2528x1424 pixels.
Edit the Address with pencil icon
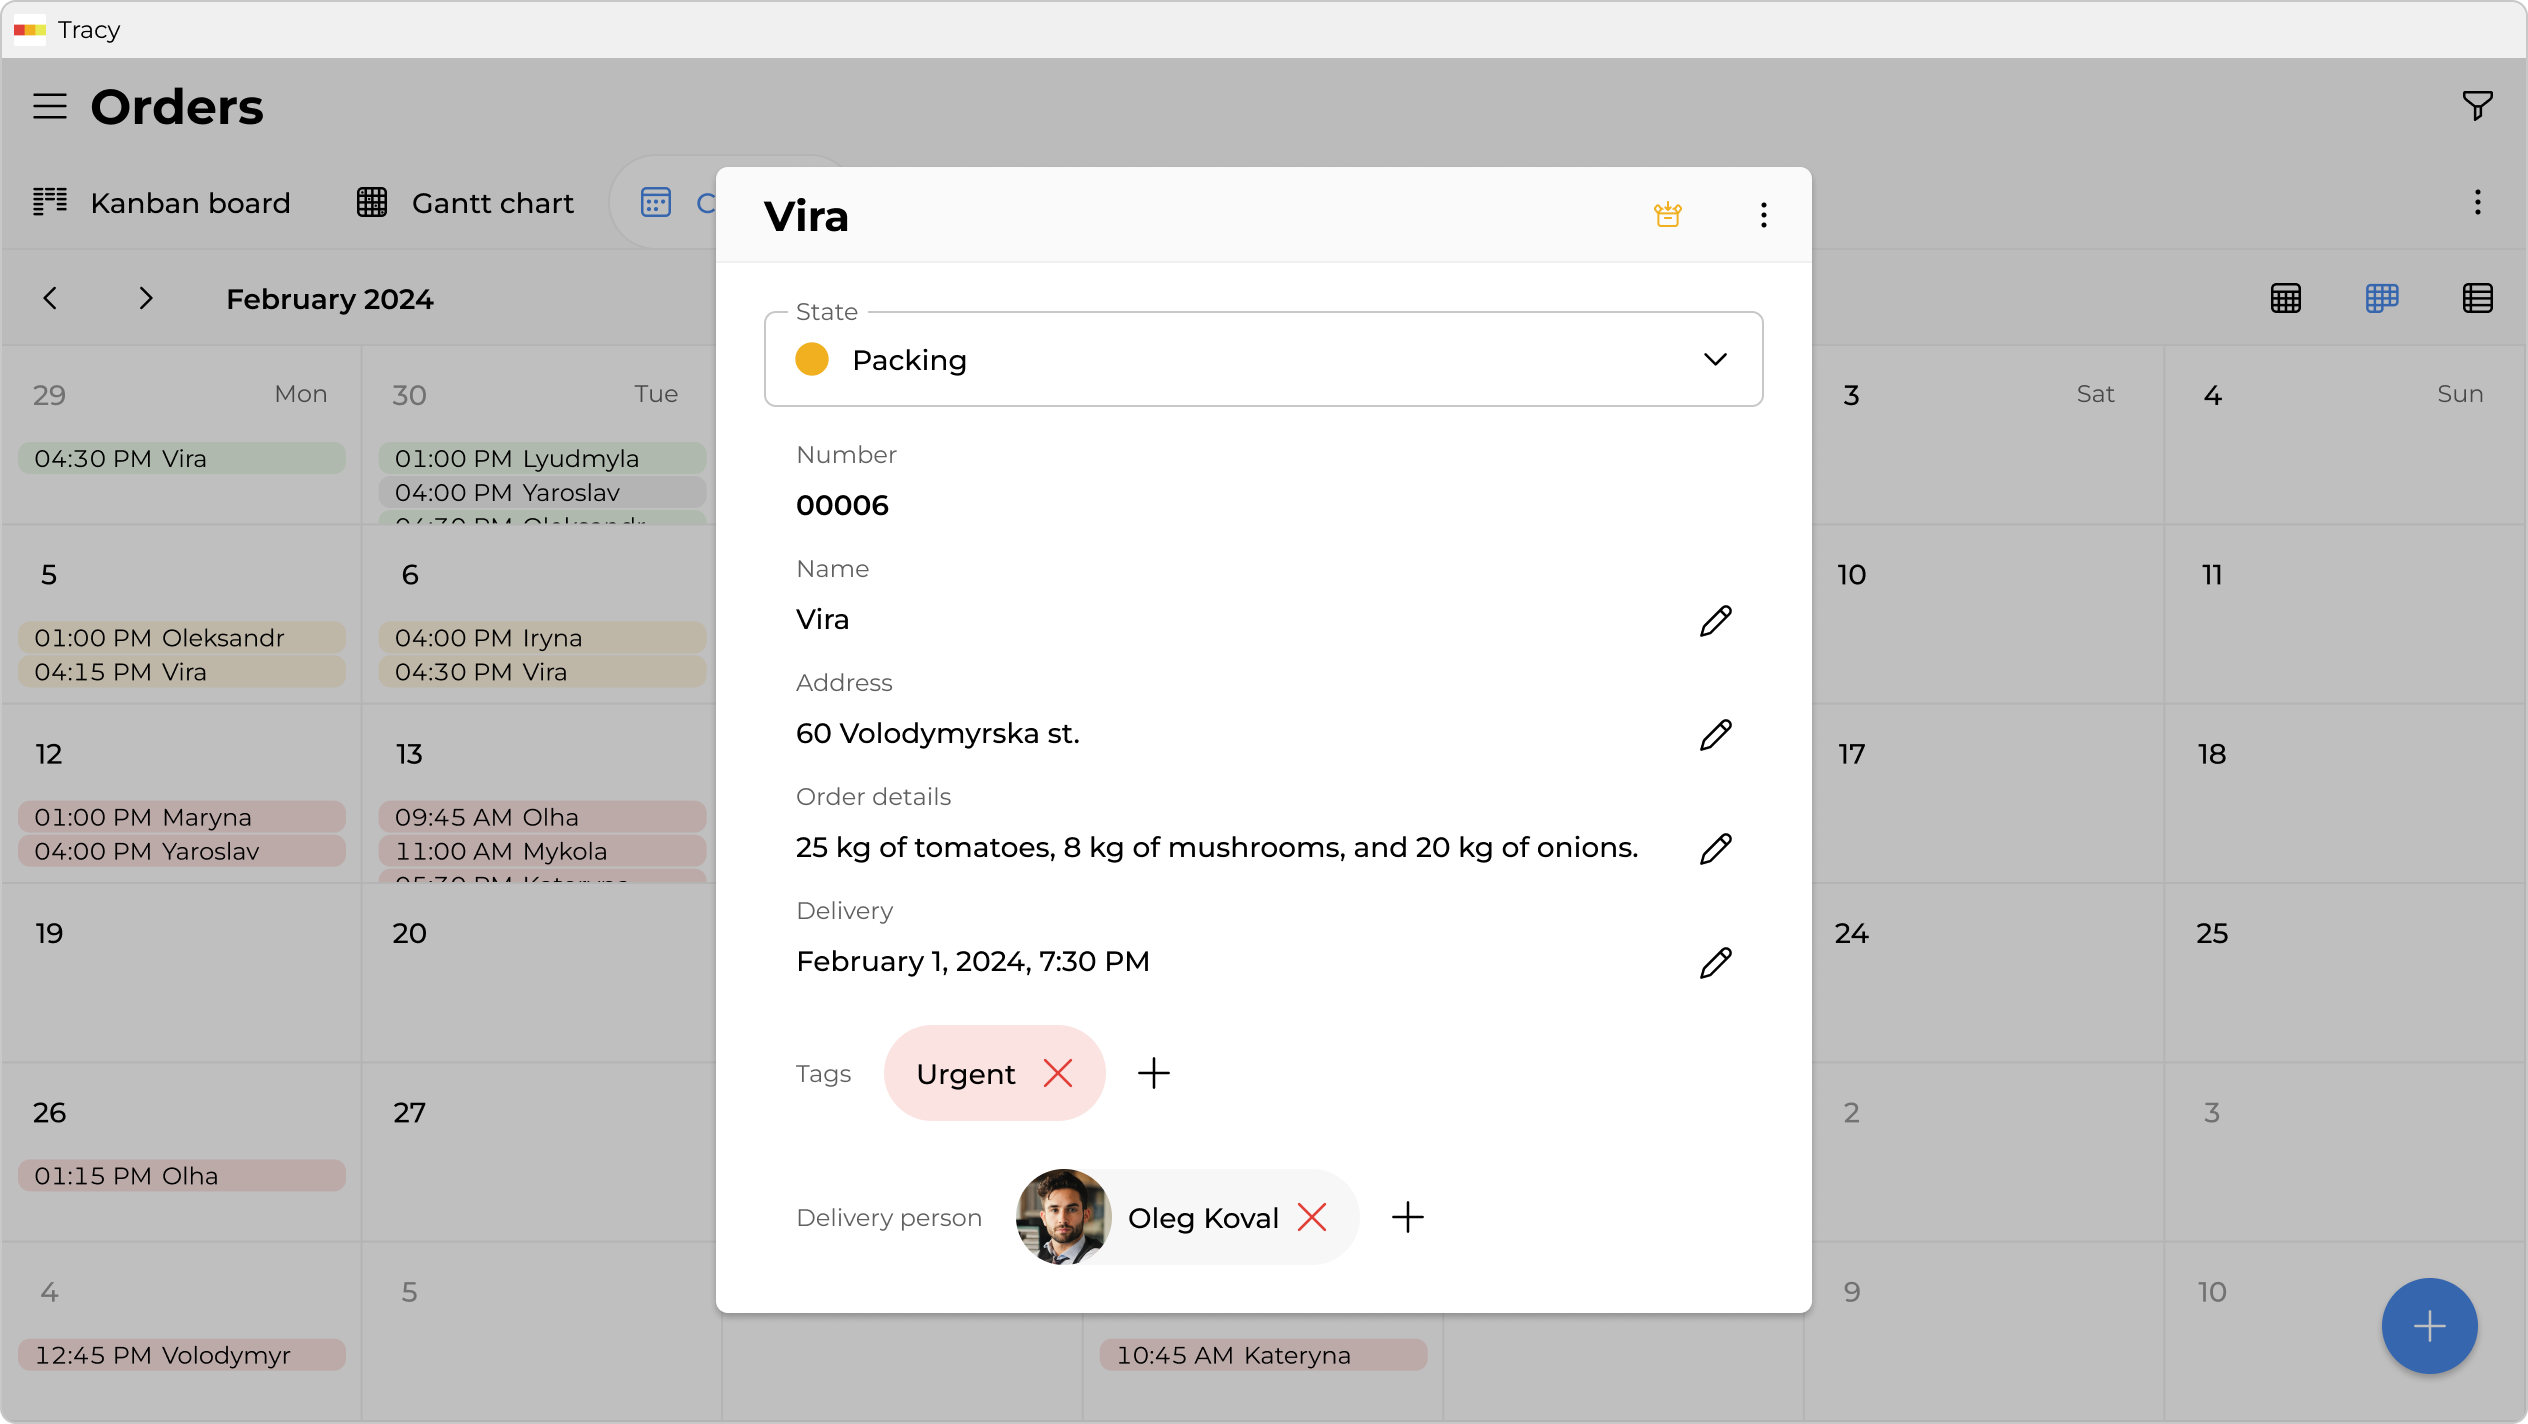1715,734
